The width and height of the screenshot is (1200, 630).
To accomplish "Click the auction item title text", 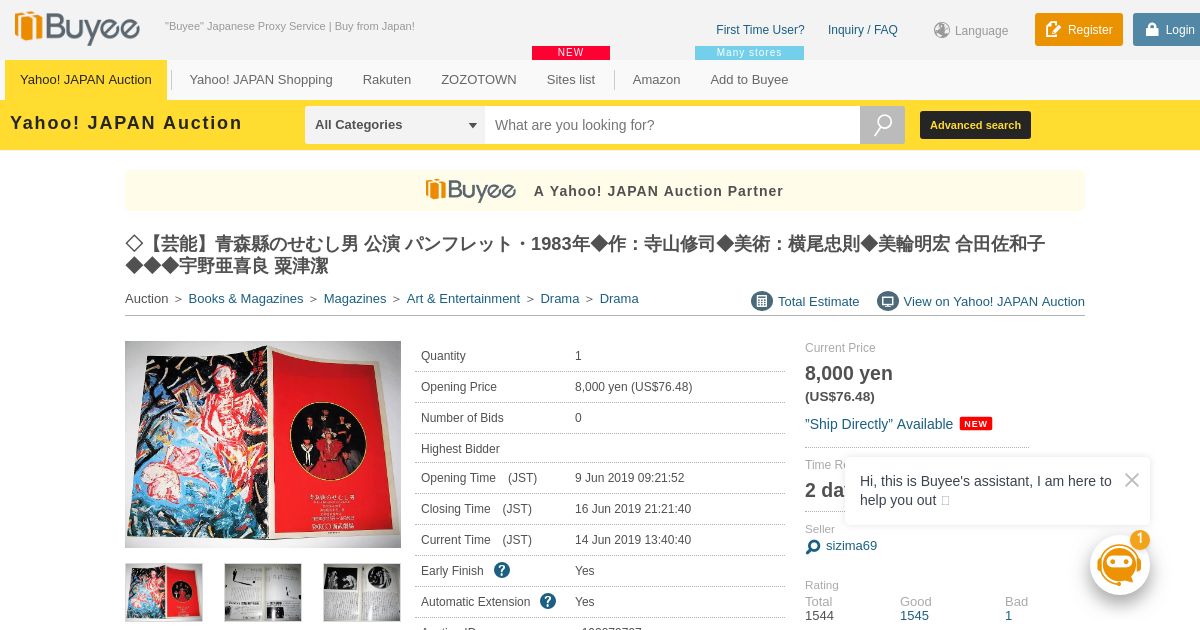I will (x=585, y=255).
